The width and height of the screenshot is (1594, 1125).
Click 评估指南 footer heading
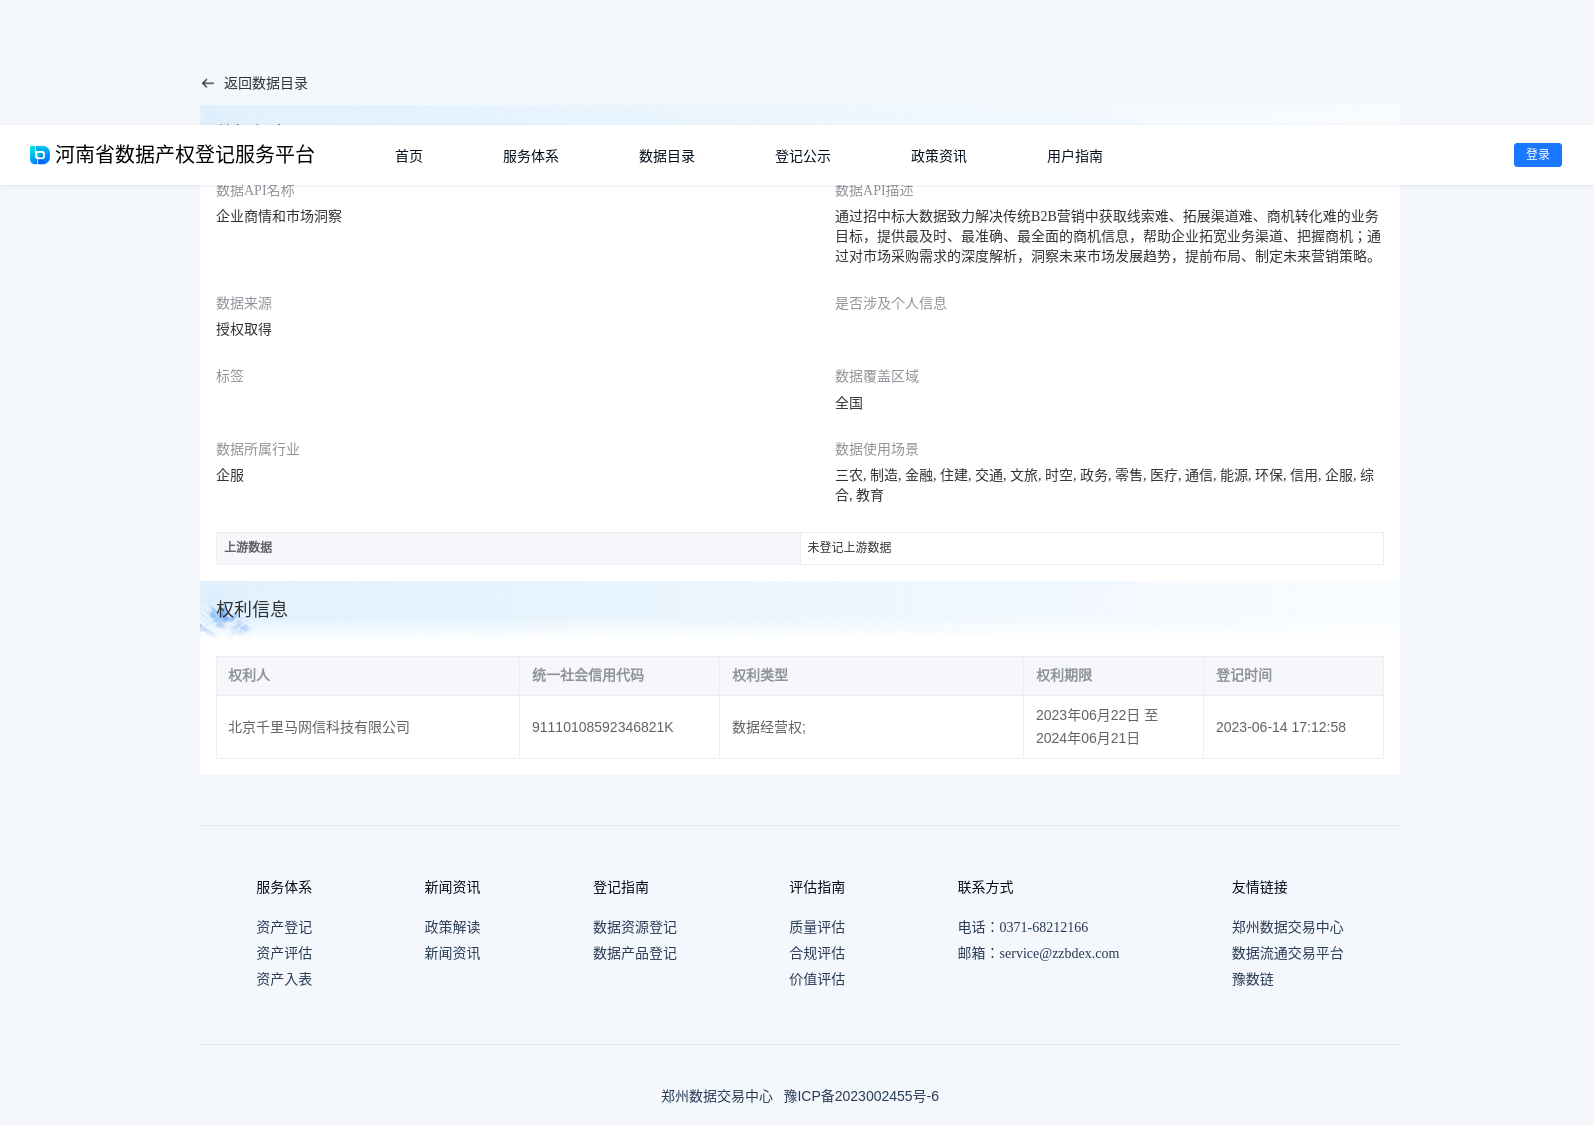[817, 888]
